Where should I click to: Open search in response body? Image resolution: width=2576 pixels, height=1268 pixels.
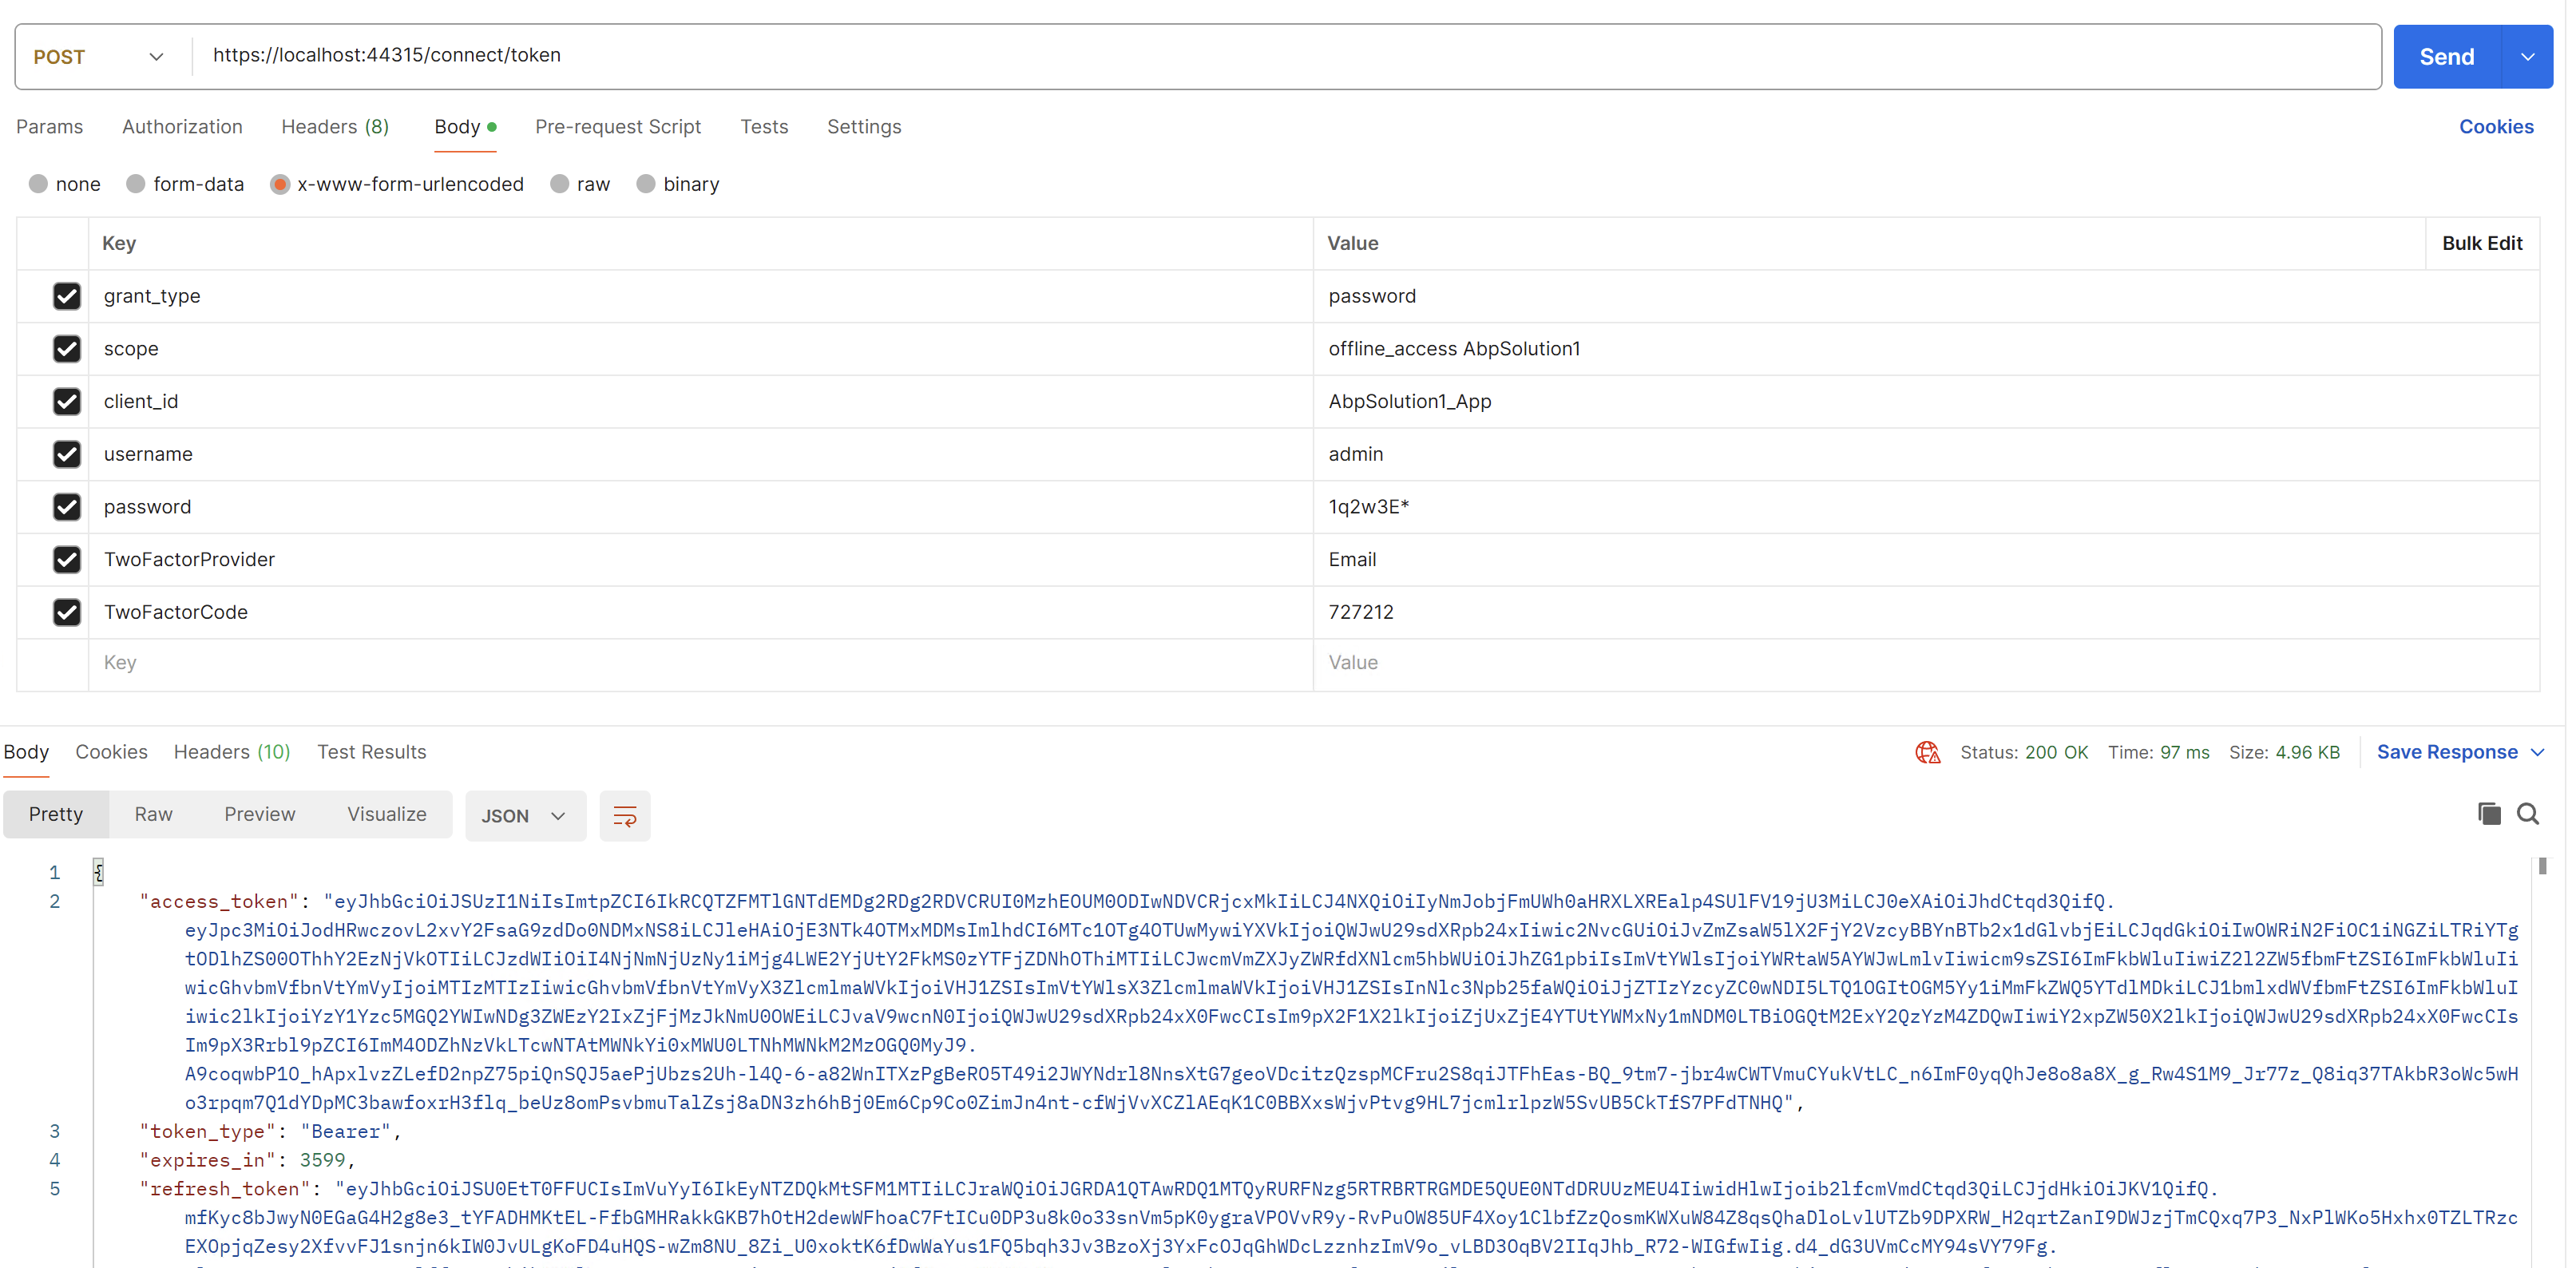[x=2528, y=814]
